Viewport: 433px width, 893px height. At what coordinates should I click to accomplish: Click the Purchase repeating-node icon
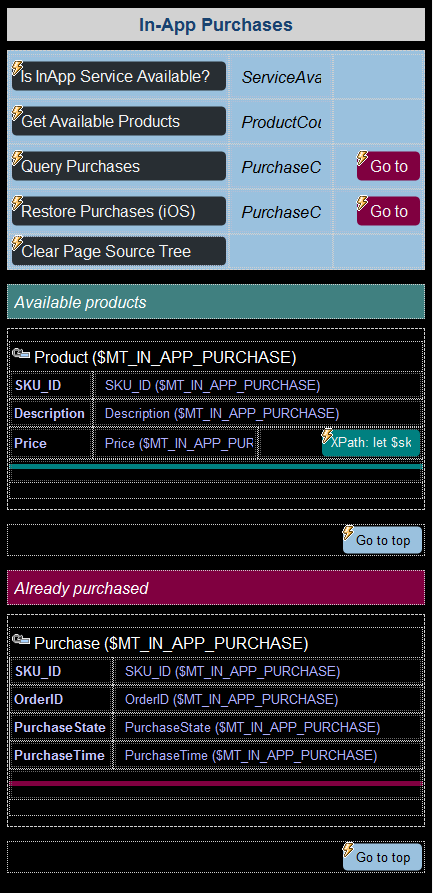click(21, 640)
